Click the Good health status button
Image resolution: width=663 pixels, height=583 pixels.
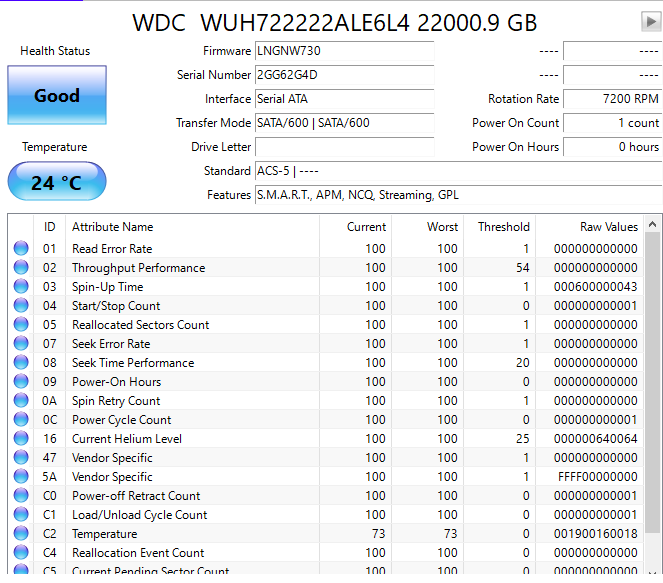pyautogui.click(x=57, y=95)
